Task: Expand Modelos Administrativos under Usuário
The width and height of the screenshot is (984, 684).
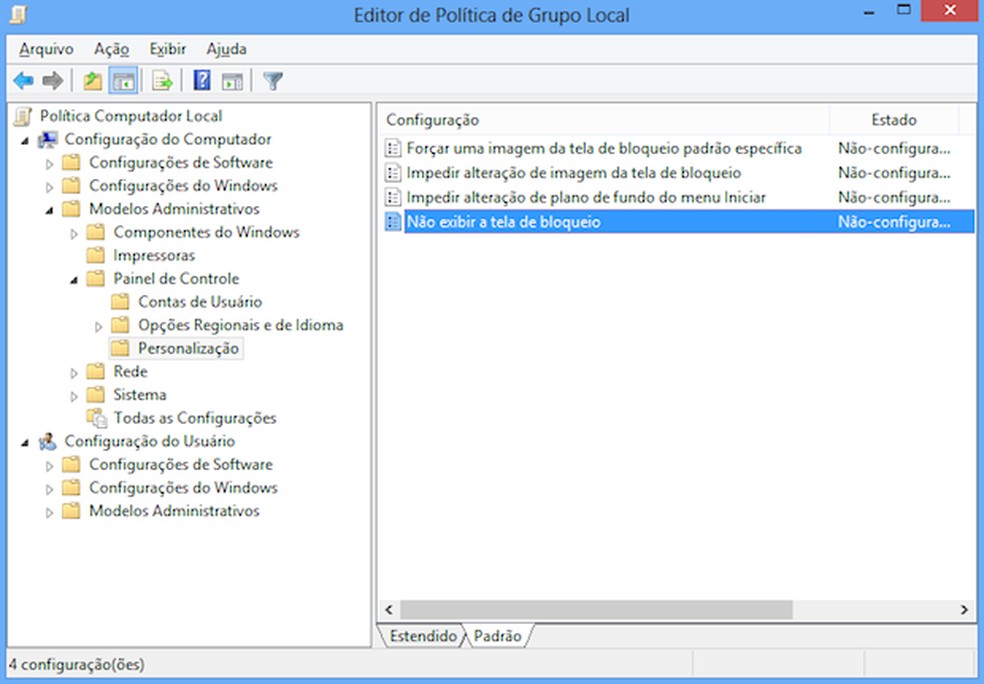Action: pyautogui.click(x=50, y=512)
